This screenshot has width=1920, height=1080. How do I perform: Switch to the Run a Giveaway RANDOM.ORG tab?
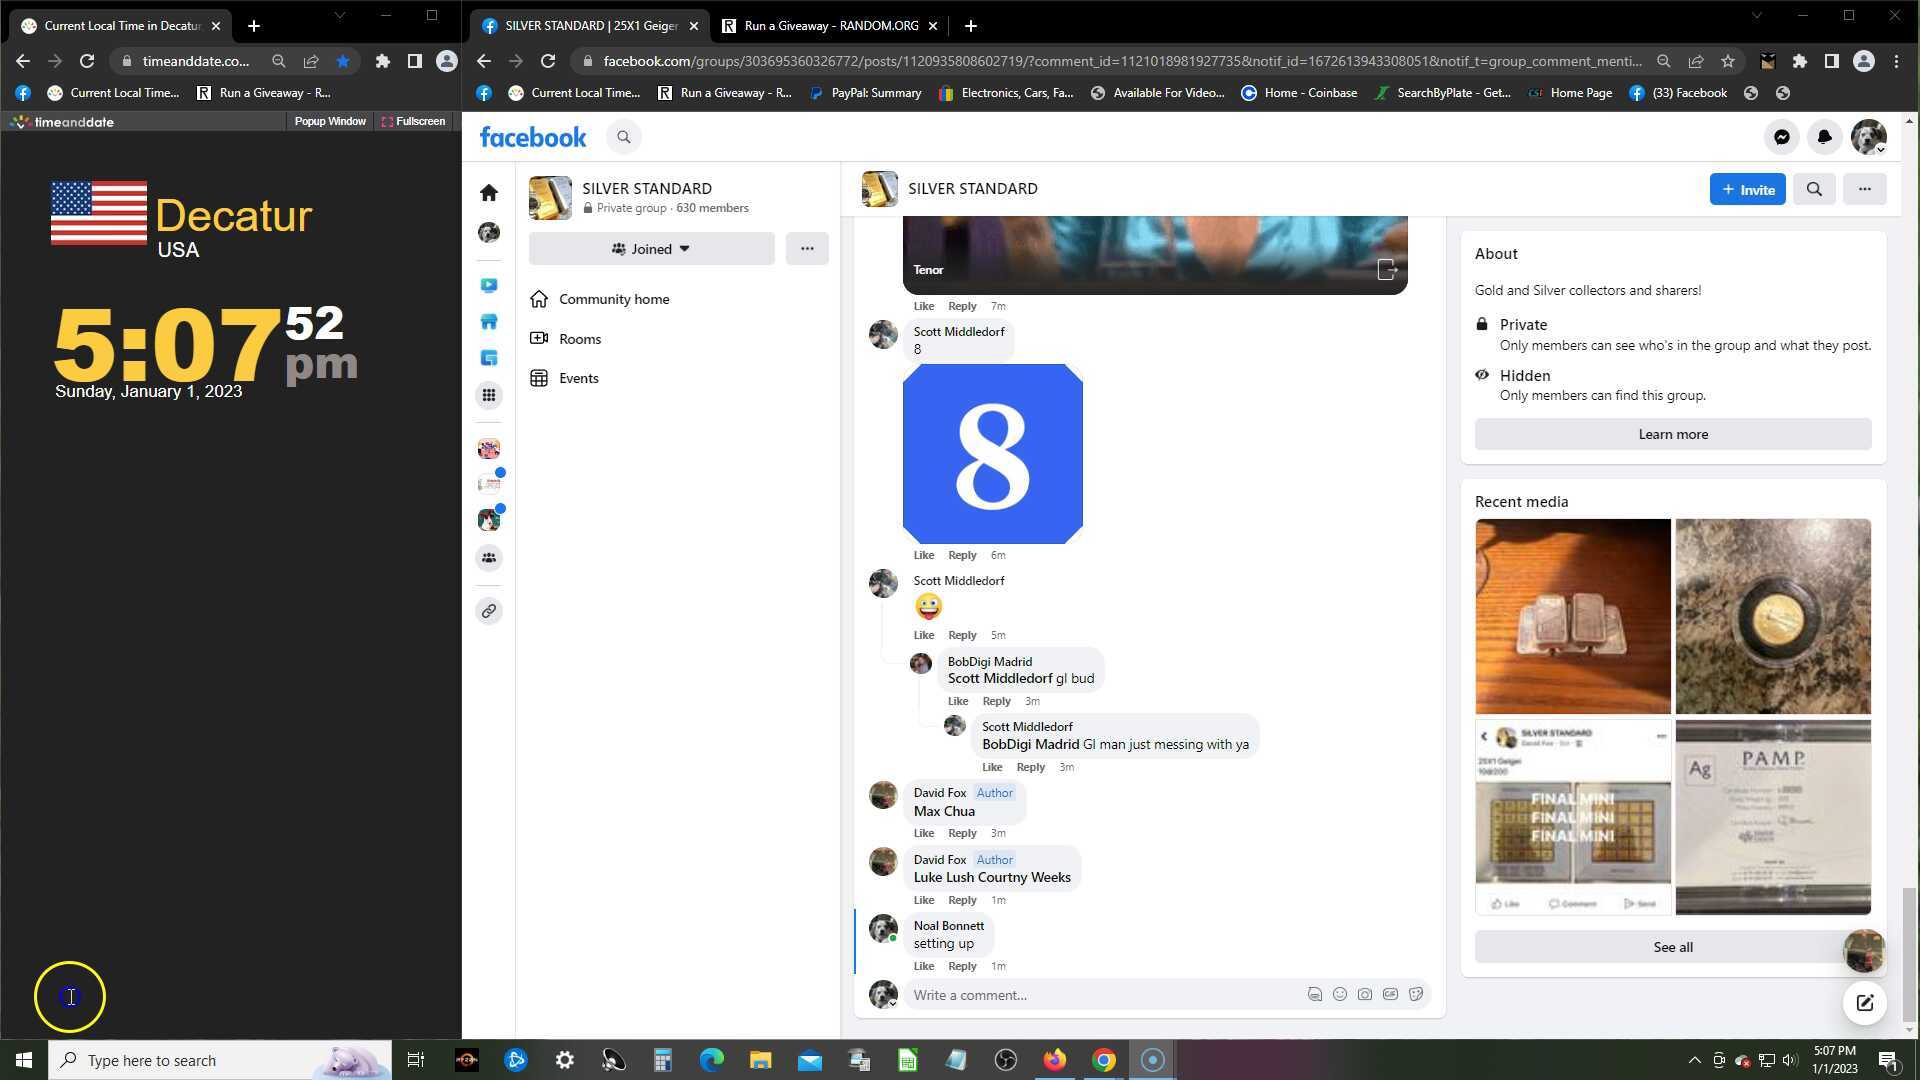pyautogui.click(x=830, y=26)
